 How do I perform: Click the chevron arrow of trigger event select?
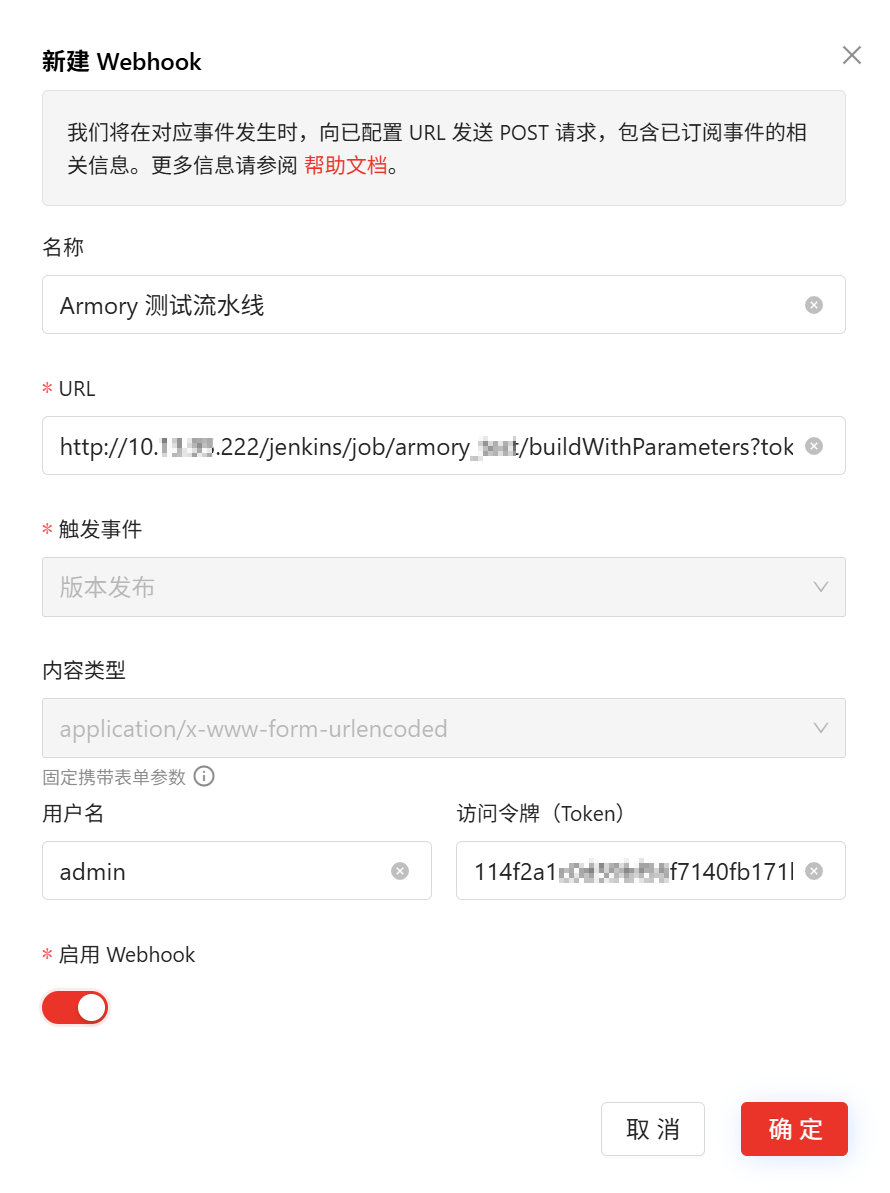[820, 587]
